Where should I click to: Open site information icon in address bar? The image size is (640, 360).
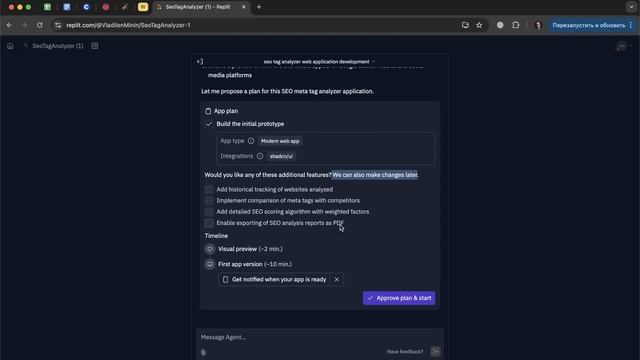(x=58, y=25)
